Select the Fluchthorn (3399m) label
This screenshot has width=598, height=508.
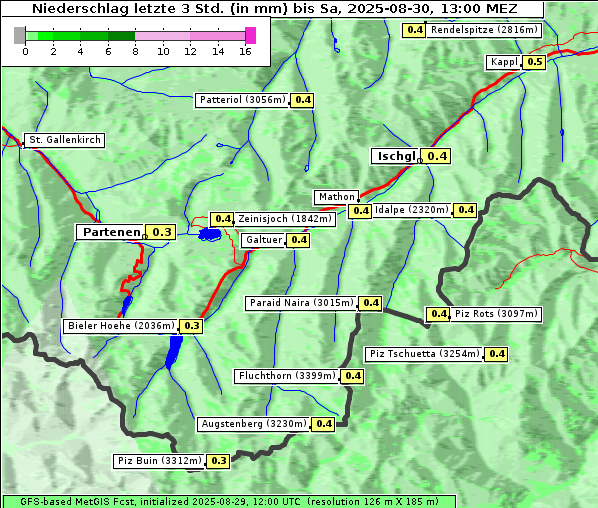pos(287,376)
